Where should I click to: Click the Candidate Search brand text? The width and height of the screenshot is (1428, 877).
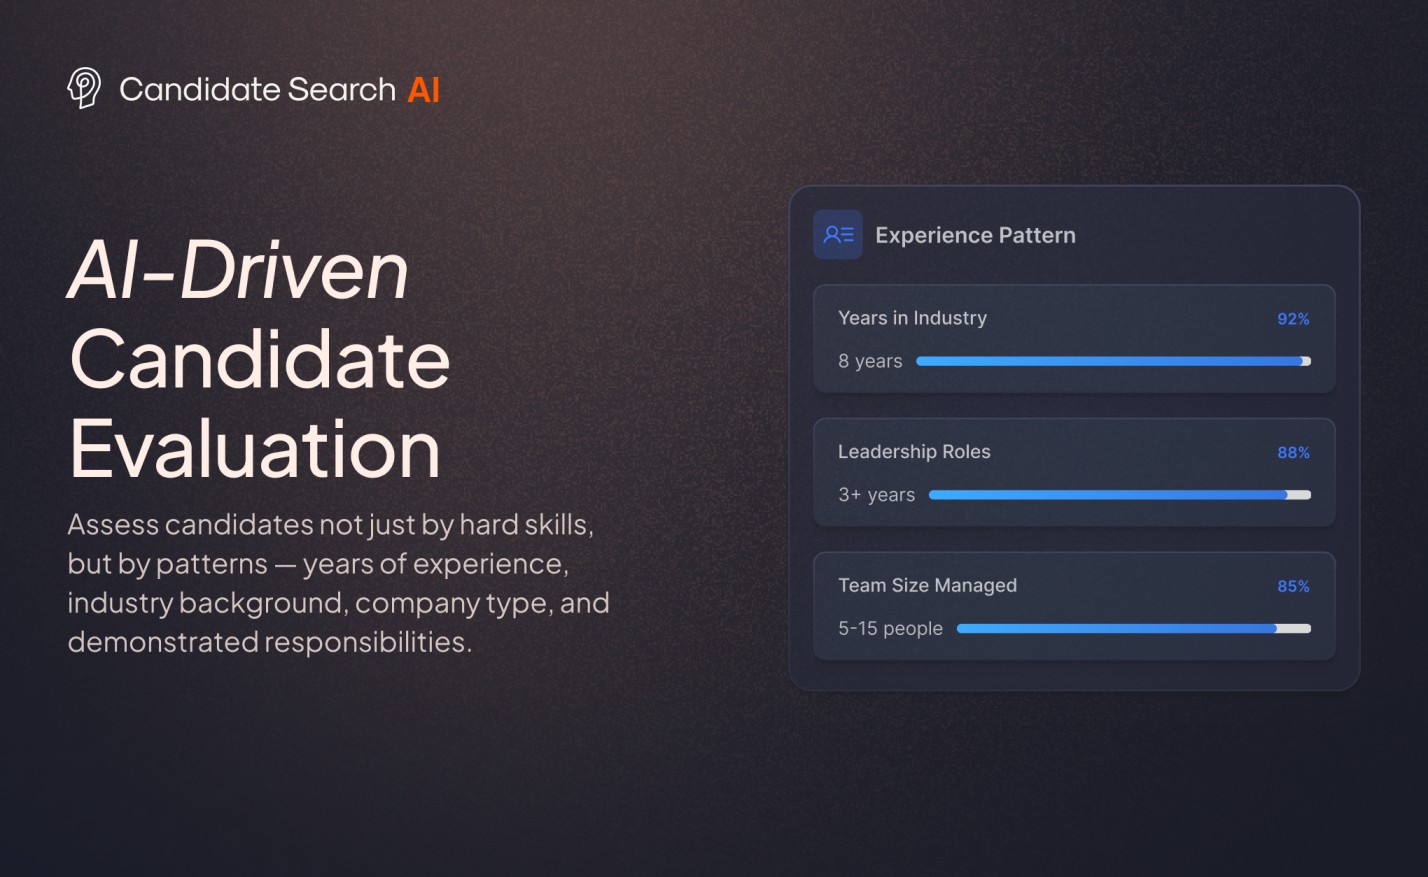point(257,90)
